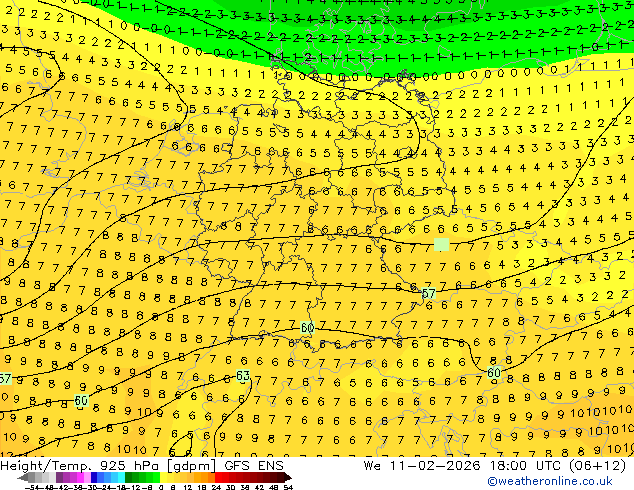Pick the bright yellow legend swatch

163,478
